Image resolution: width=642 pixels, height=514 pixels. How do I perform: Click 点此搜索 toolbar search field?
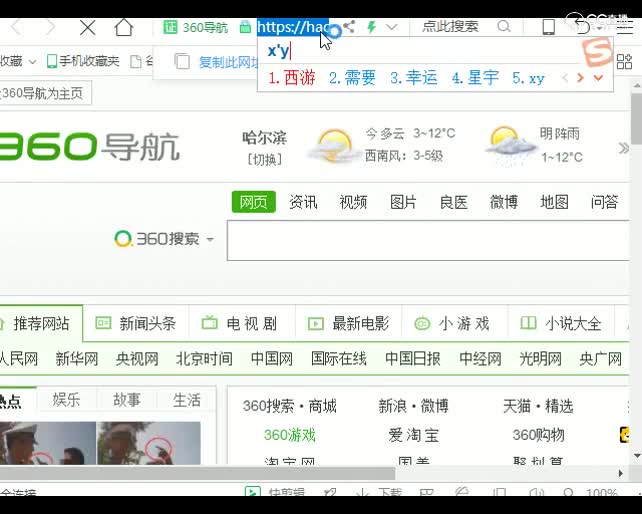tap(450, 27)
